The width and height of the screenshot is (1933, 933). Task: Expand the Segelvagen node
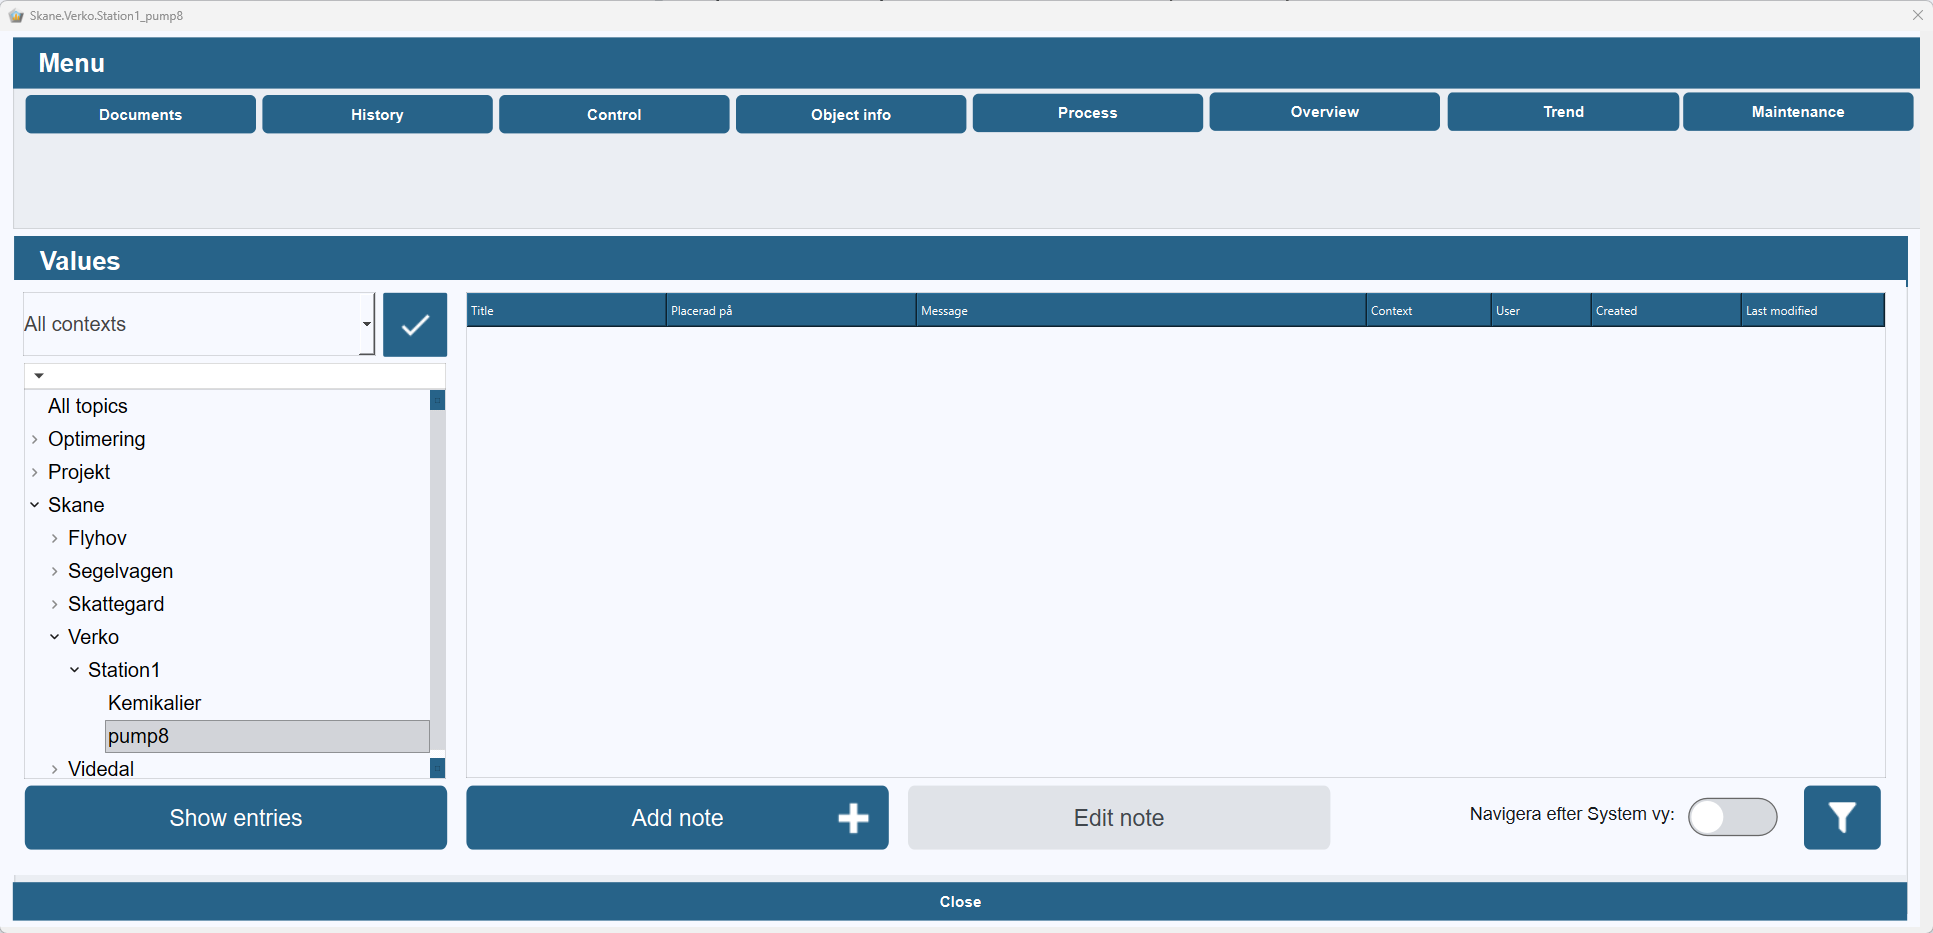[55, 571]
